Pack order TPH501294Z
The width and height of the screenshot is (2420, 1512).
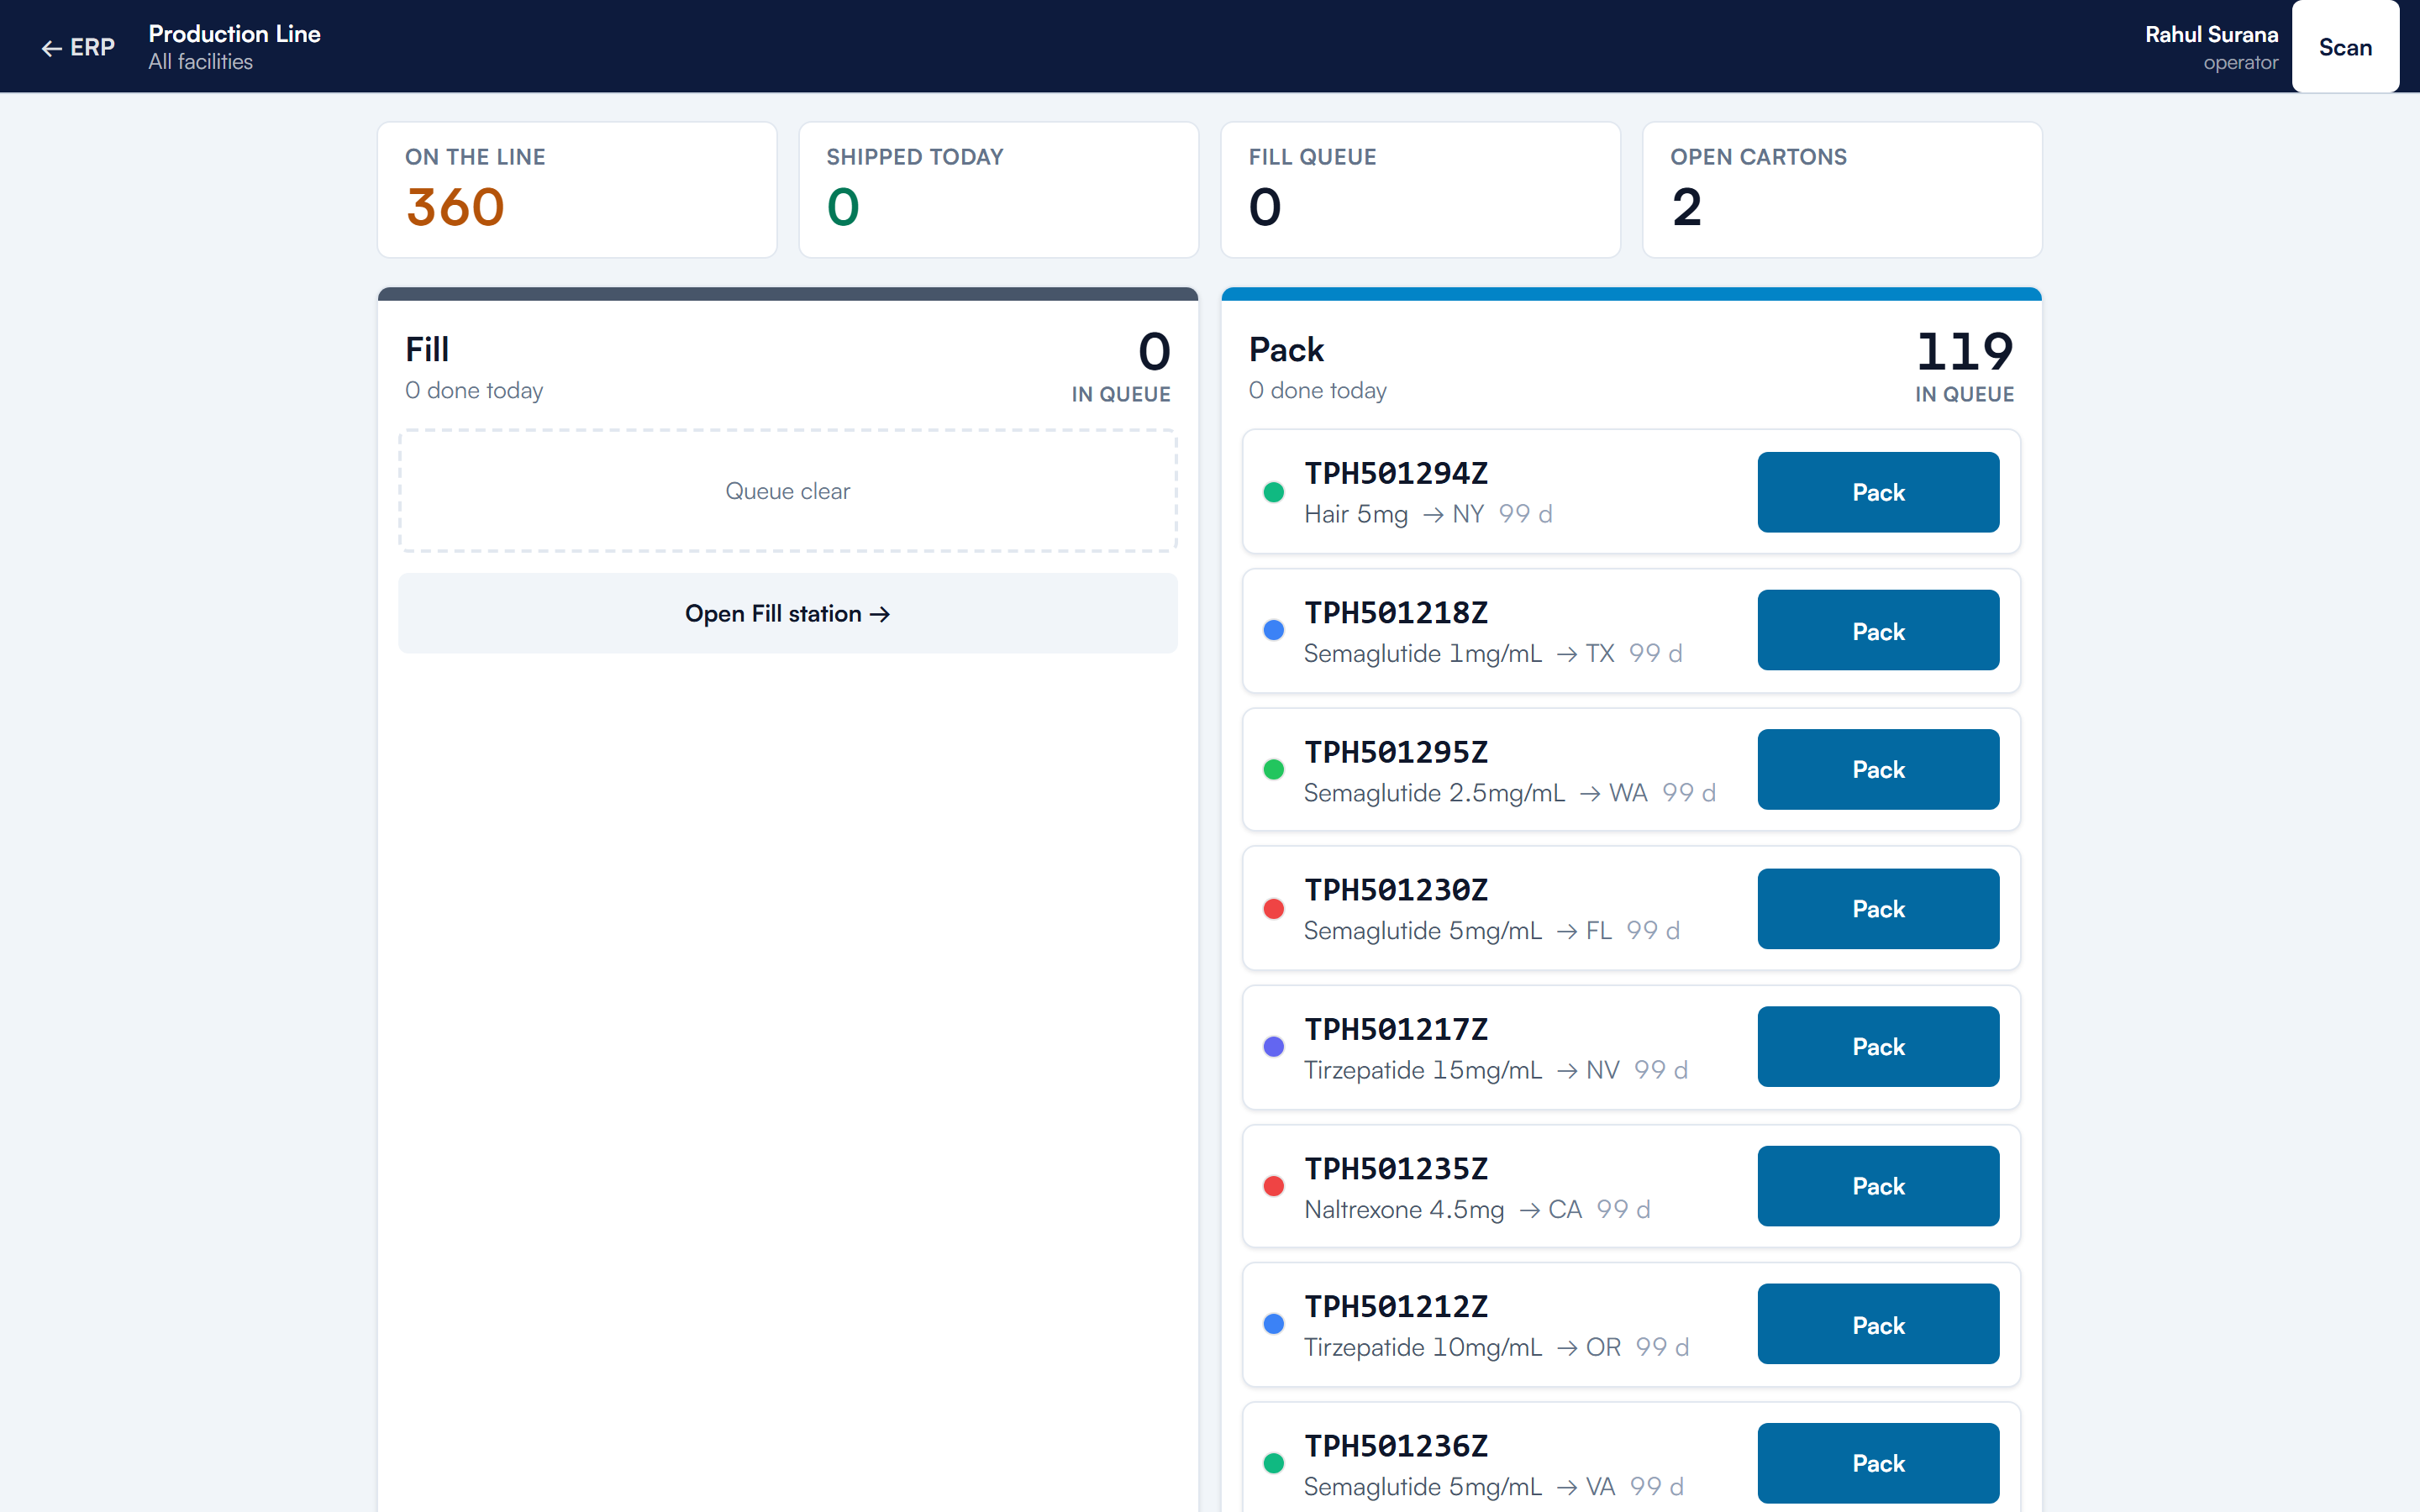pos(1878,492)
